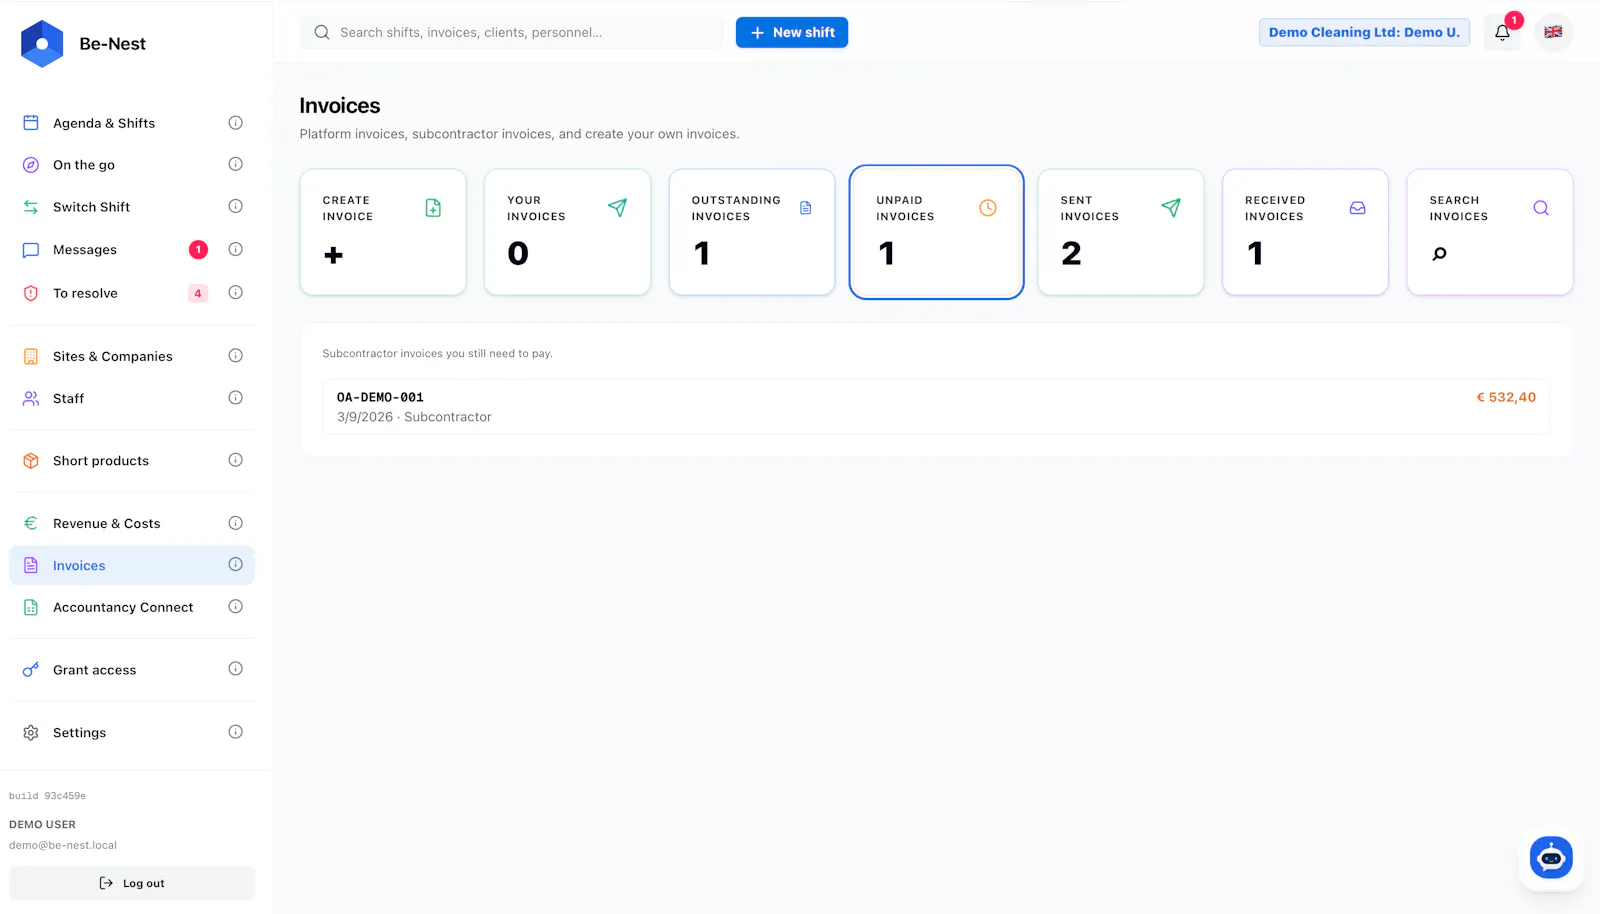This screenshot has width=1600, height=914.
Task: Open Short products page
Action: click(x=132, y=461)
